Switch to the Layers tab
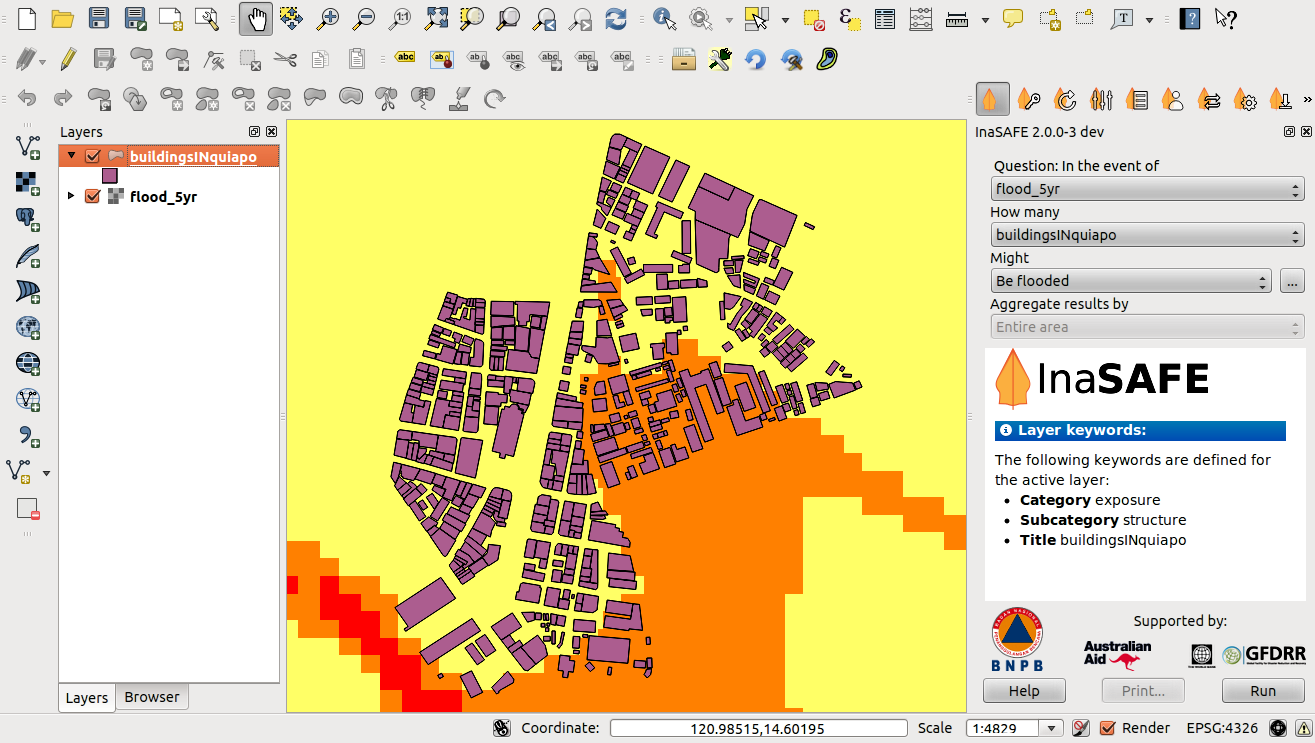The width and height of the screenshot is (1315, 743). (x=87, y=698)
